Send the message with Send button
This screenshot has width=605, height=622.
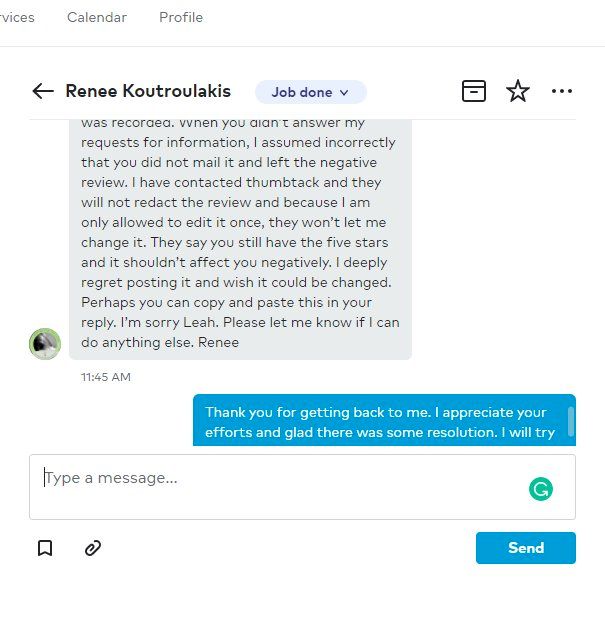pos(526,548)
